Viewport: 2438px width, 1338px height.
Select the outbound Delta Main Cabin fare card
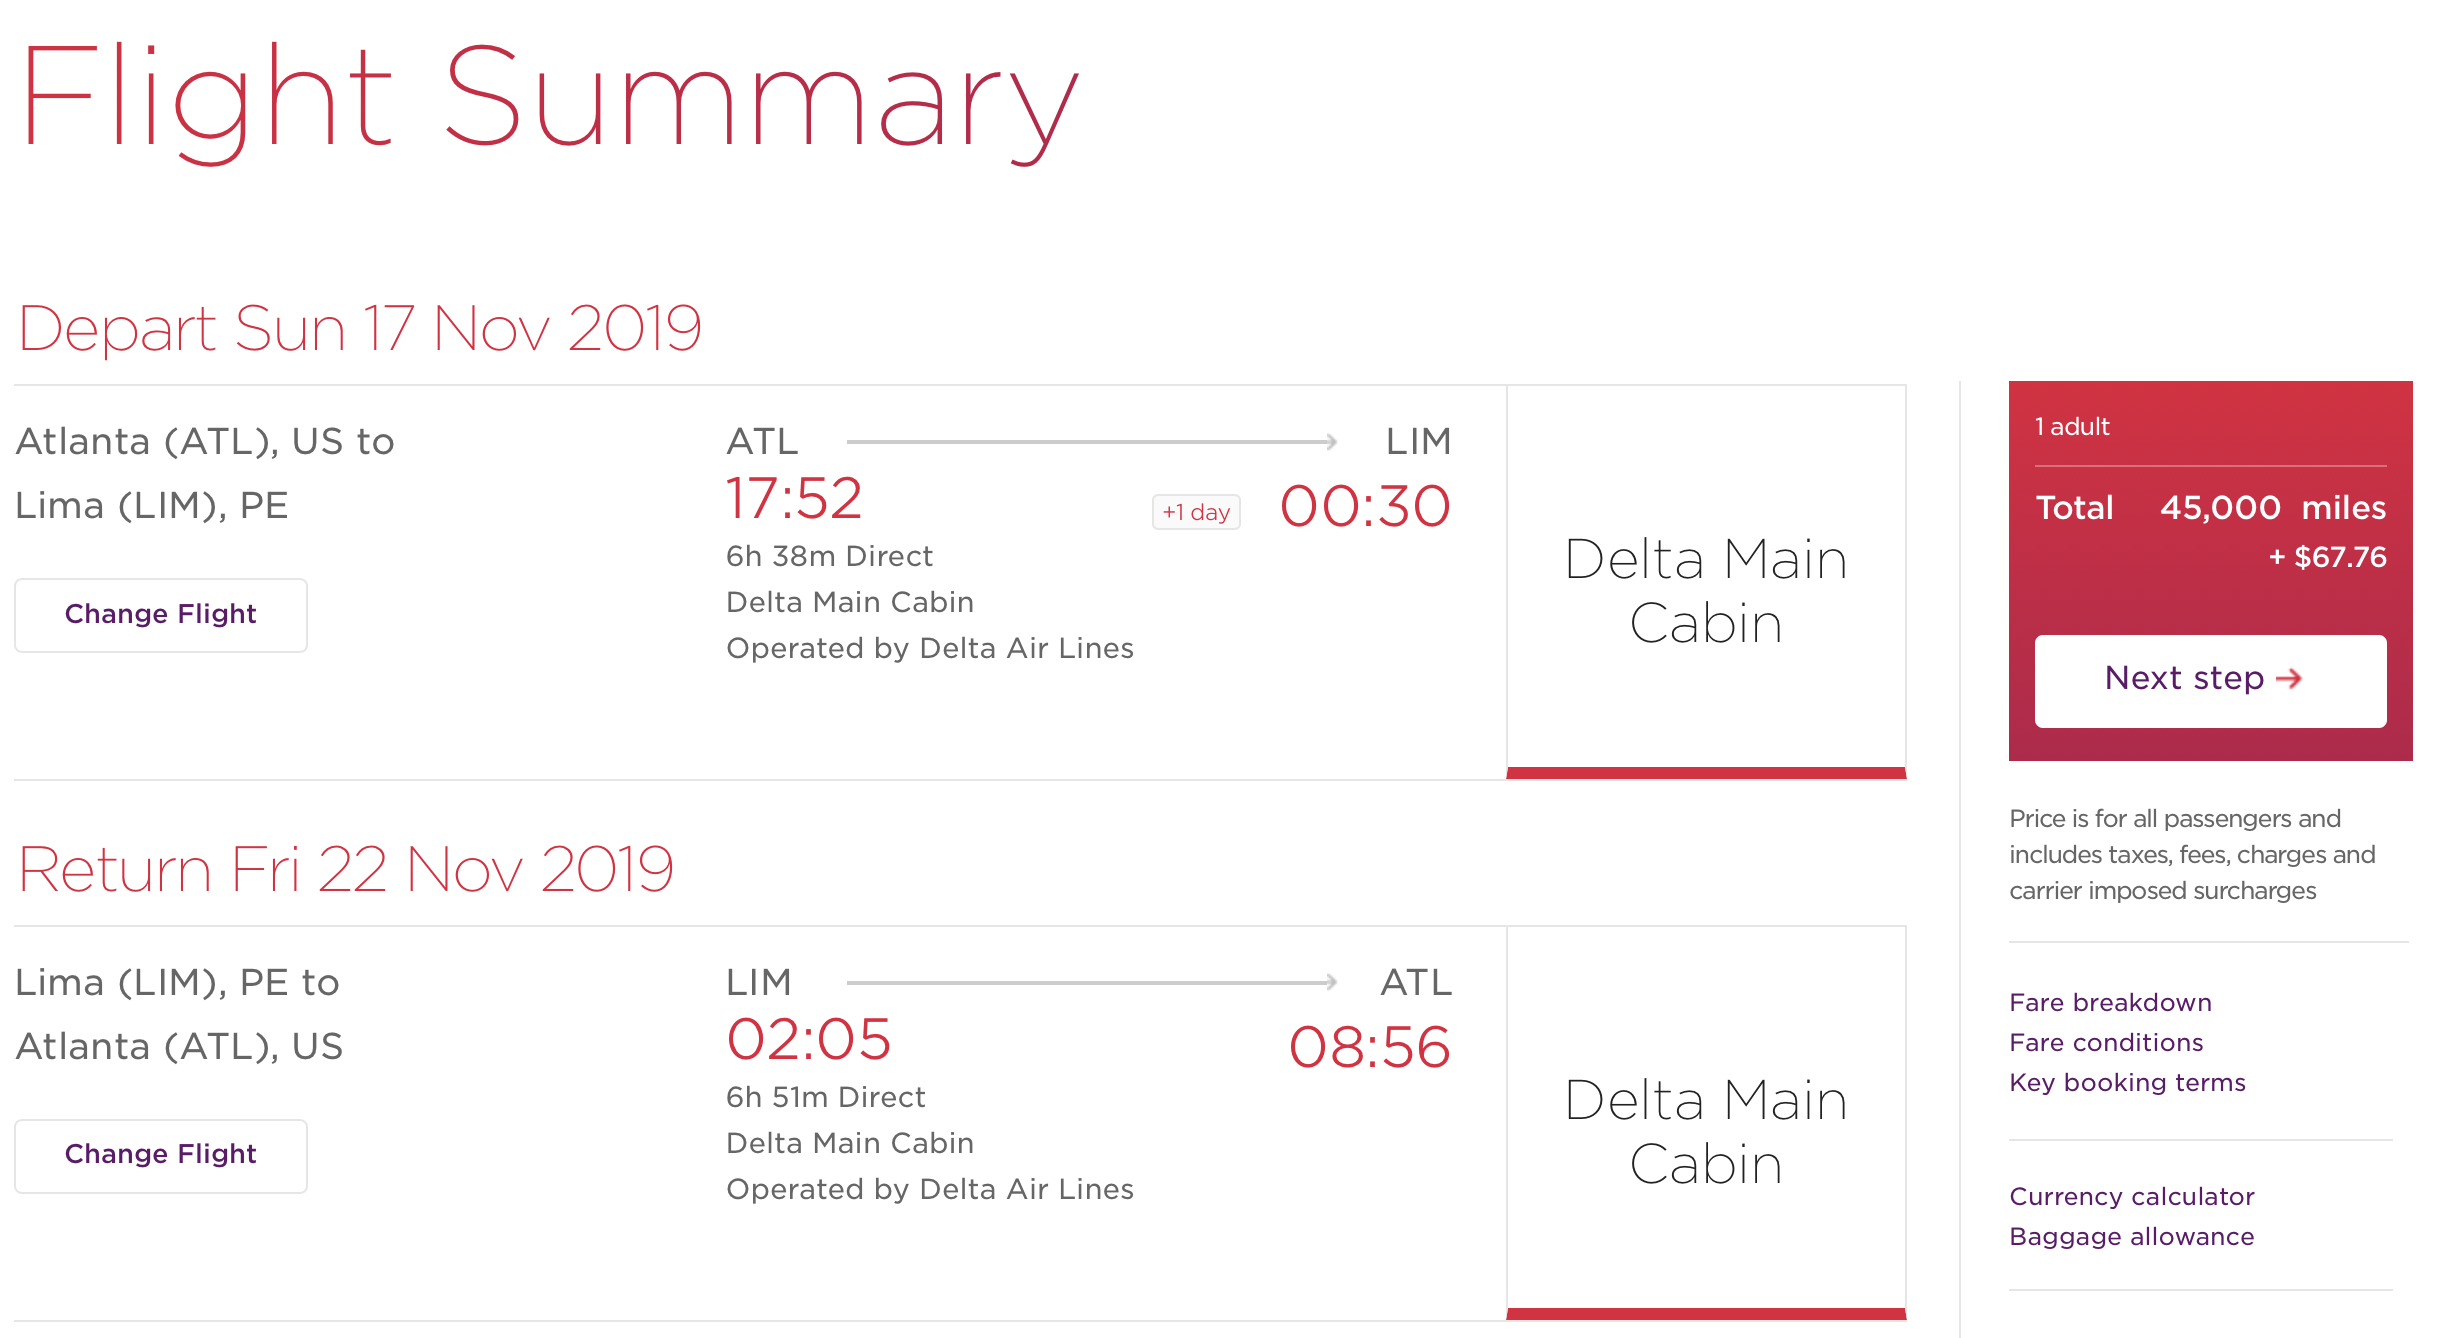coord(1705,590)
